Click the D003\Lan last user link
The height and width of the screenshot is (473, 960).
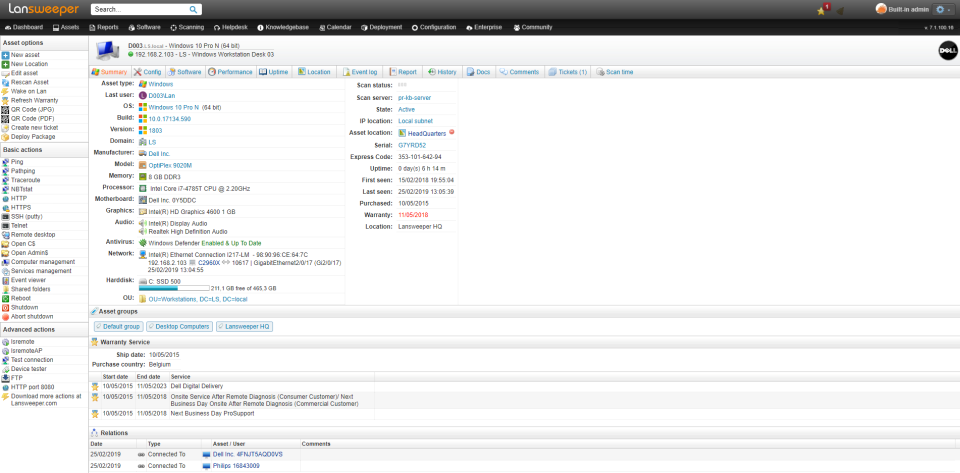pyautogui.click(x=161, y=95)
